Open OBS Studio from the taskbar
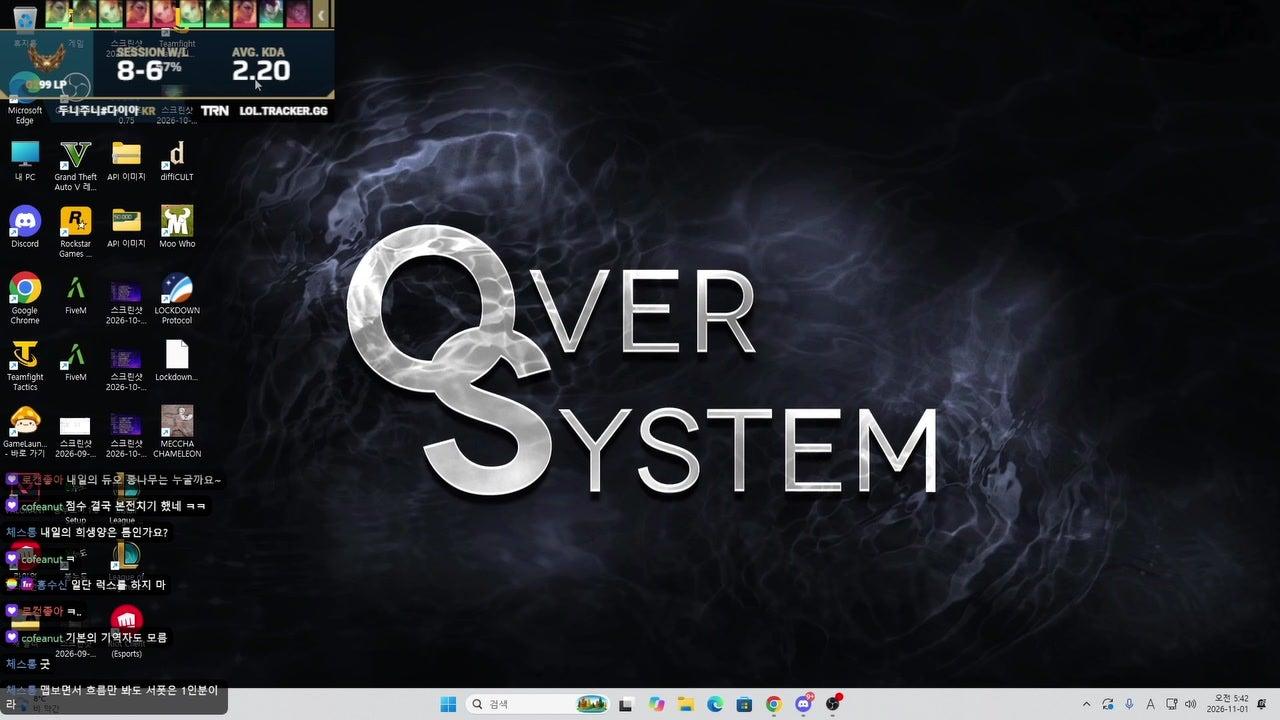1280x720 pixels. [x=833, y=704]
